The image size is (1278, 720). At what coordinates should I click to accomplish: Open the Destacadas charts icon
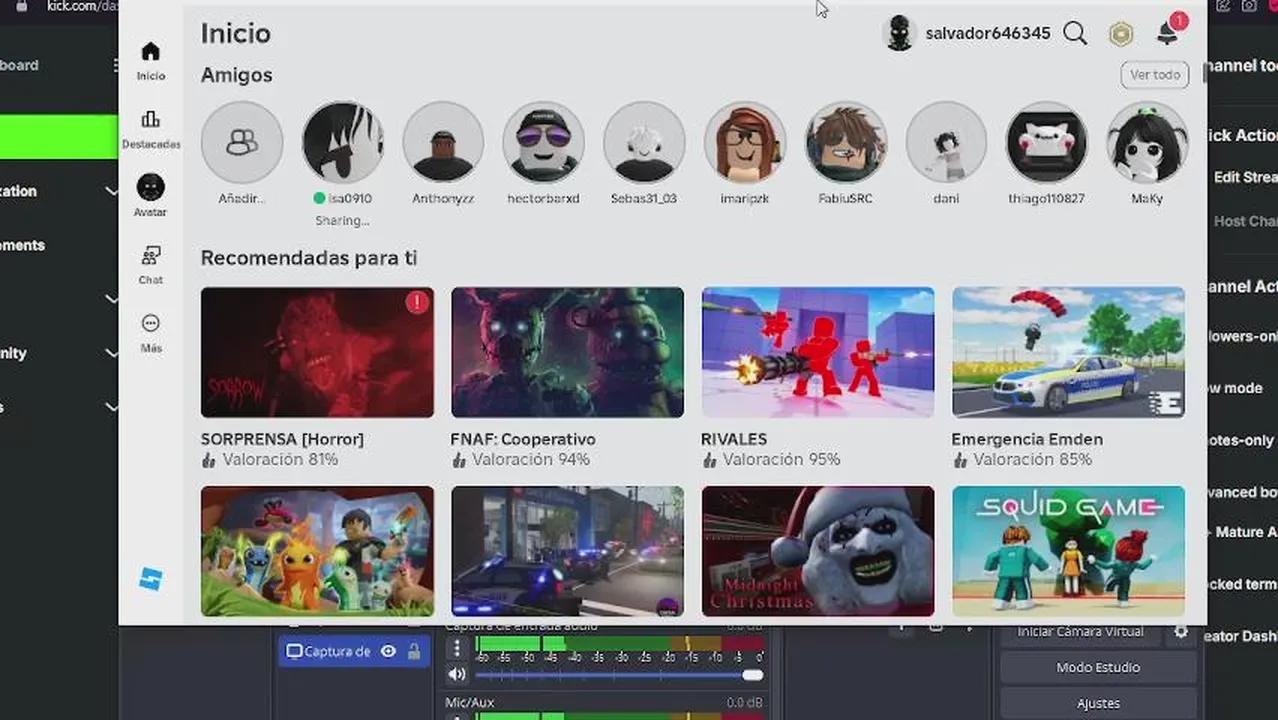[x=150, y=120]
